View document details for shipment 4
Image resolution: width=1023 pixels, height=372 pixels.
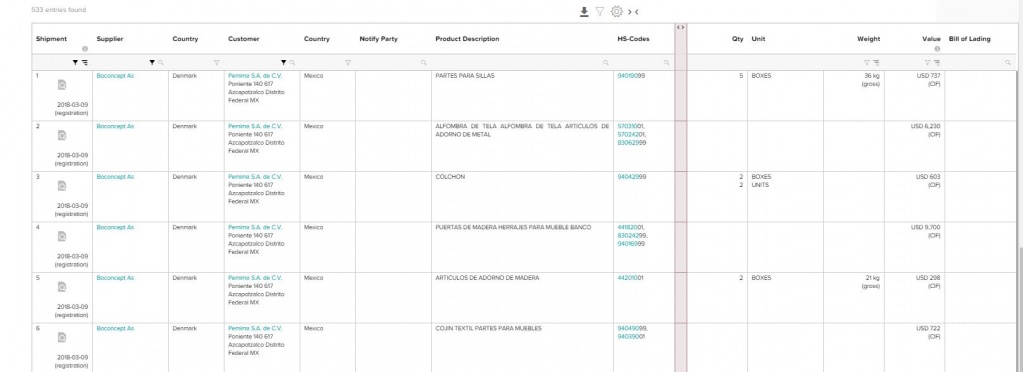(62, 236)
